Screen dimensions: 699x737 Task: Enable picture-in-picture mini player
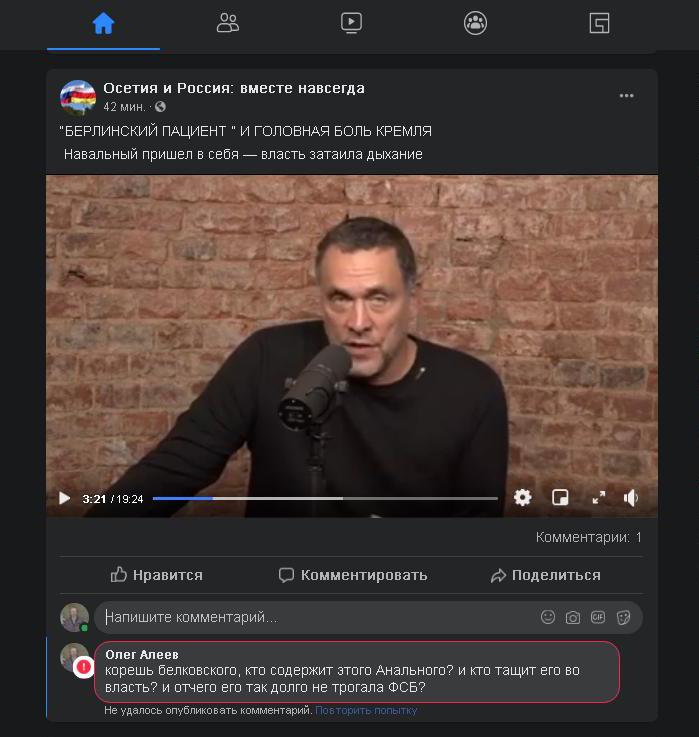point(560,497)
